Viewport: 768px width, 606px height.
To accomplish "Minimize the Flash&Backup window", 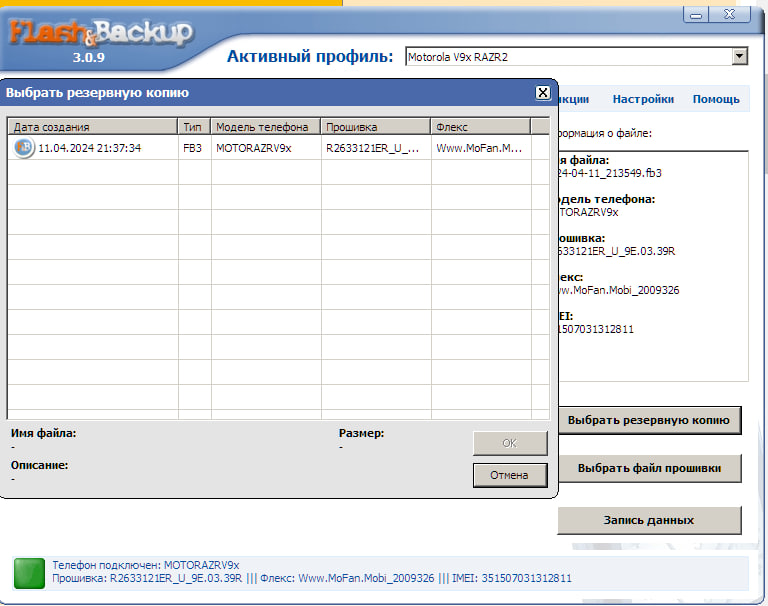I will point(696,15).
